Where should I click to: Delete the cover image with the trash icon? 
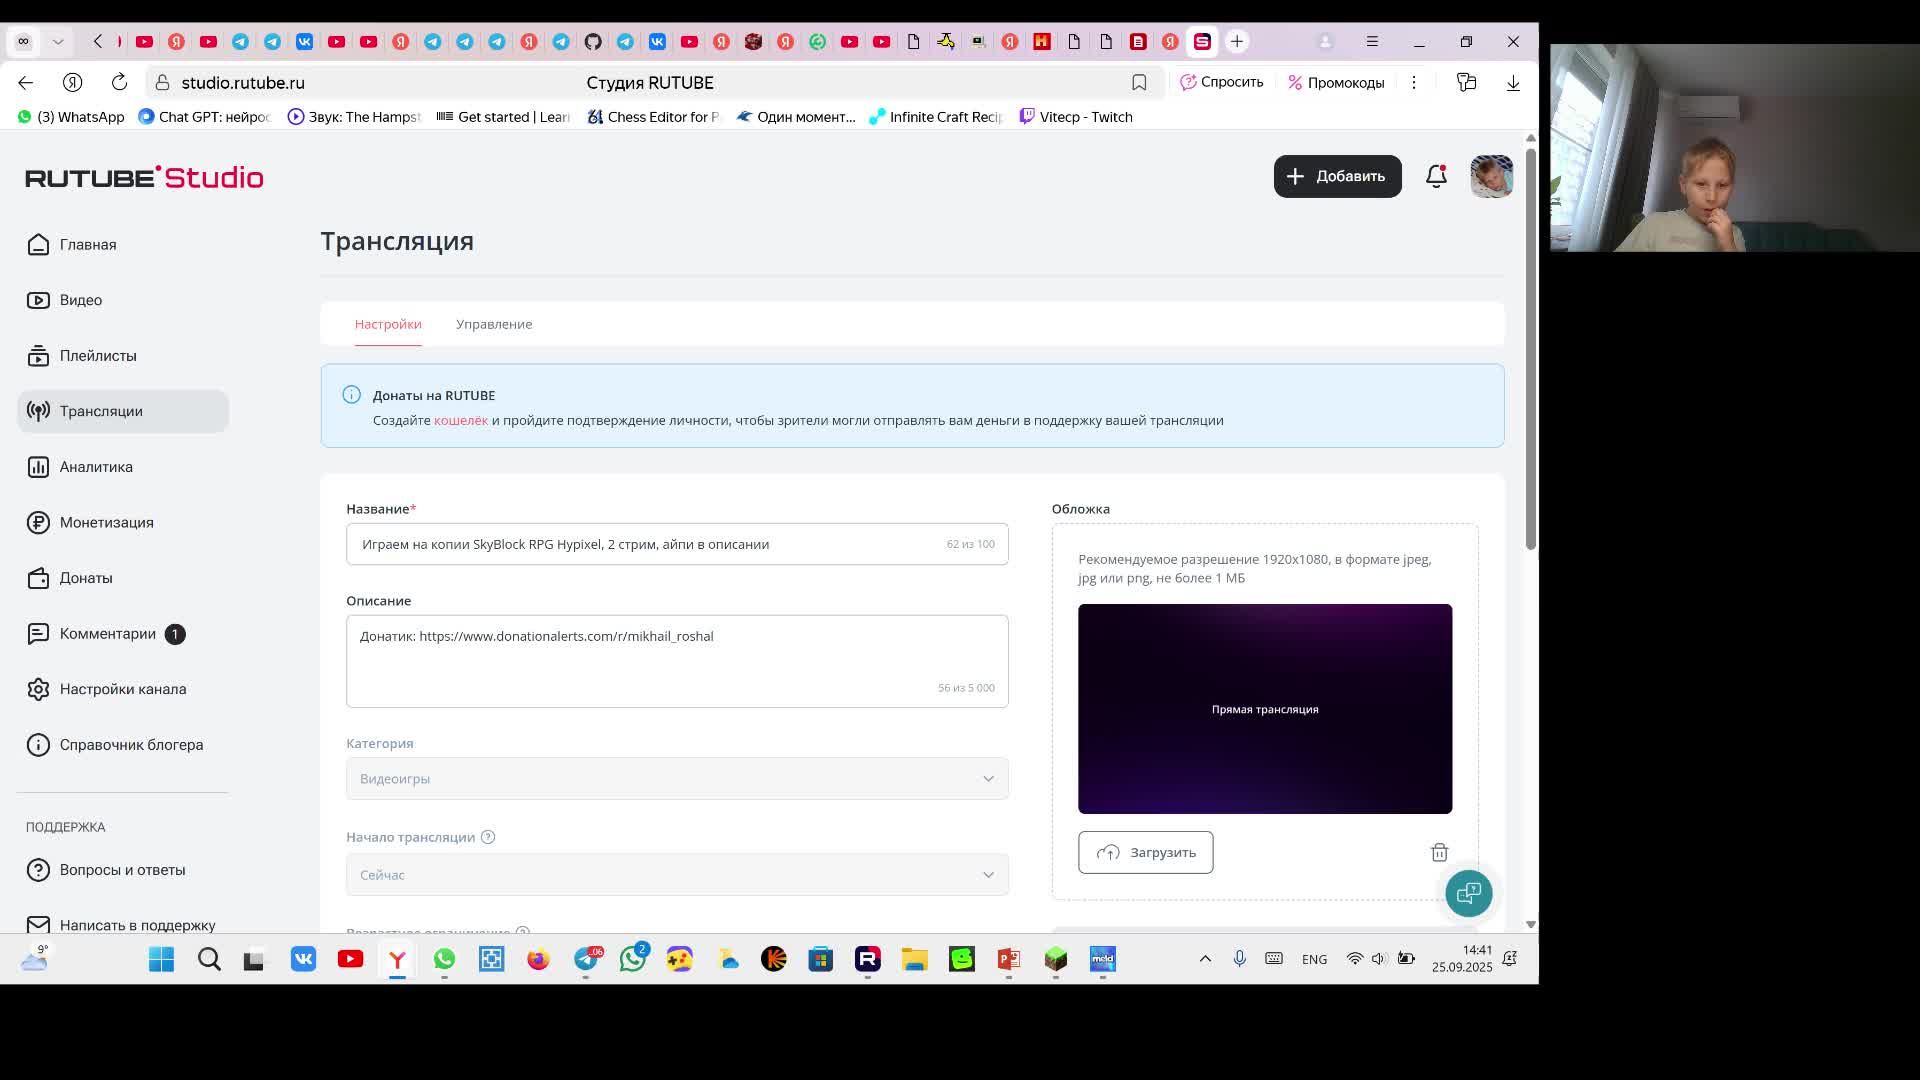coord(1439,852)
